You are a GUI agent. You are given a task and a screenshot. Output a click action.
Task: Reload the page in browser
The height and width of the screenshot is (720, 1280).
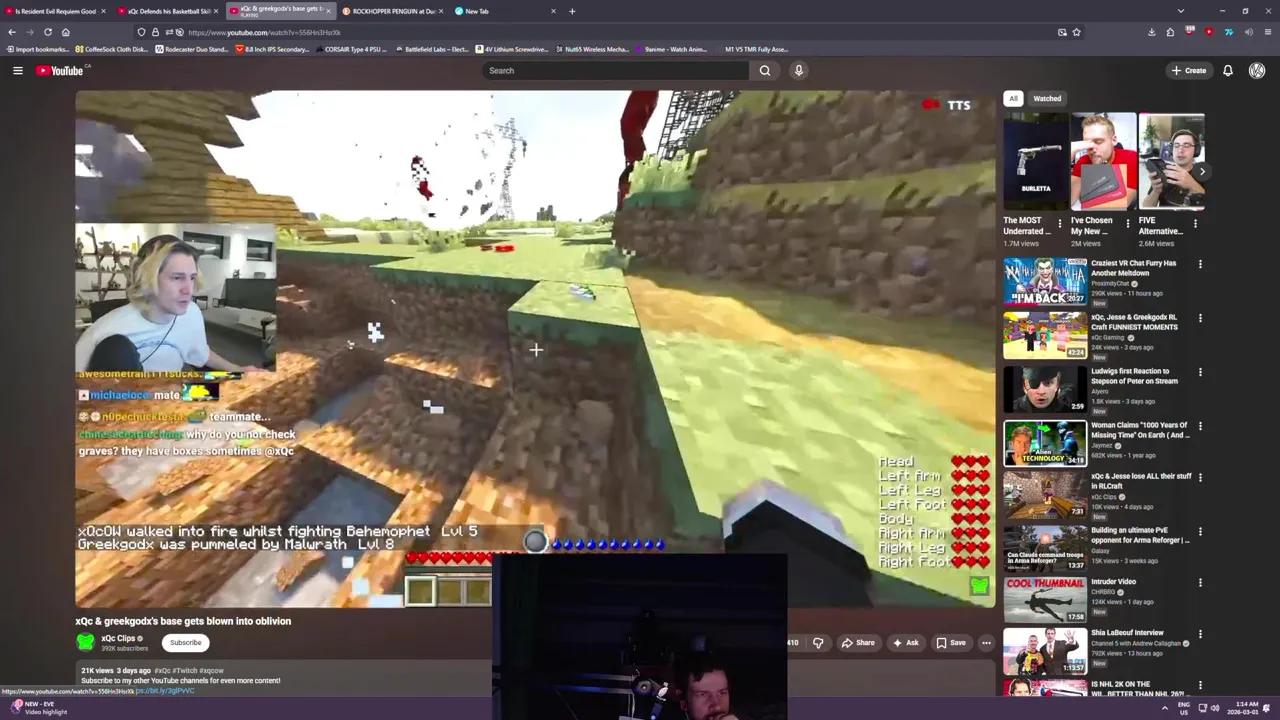pos(47,32)
